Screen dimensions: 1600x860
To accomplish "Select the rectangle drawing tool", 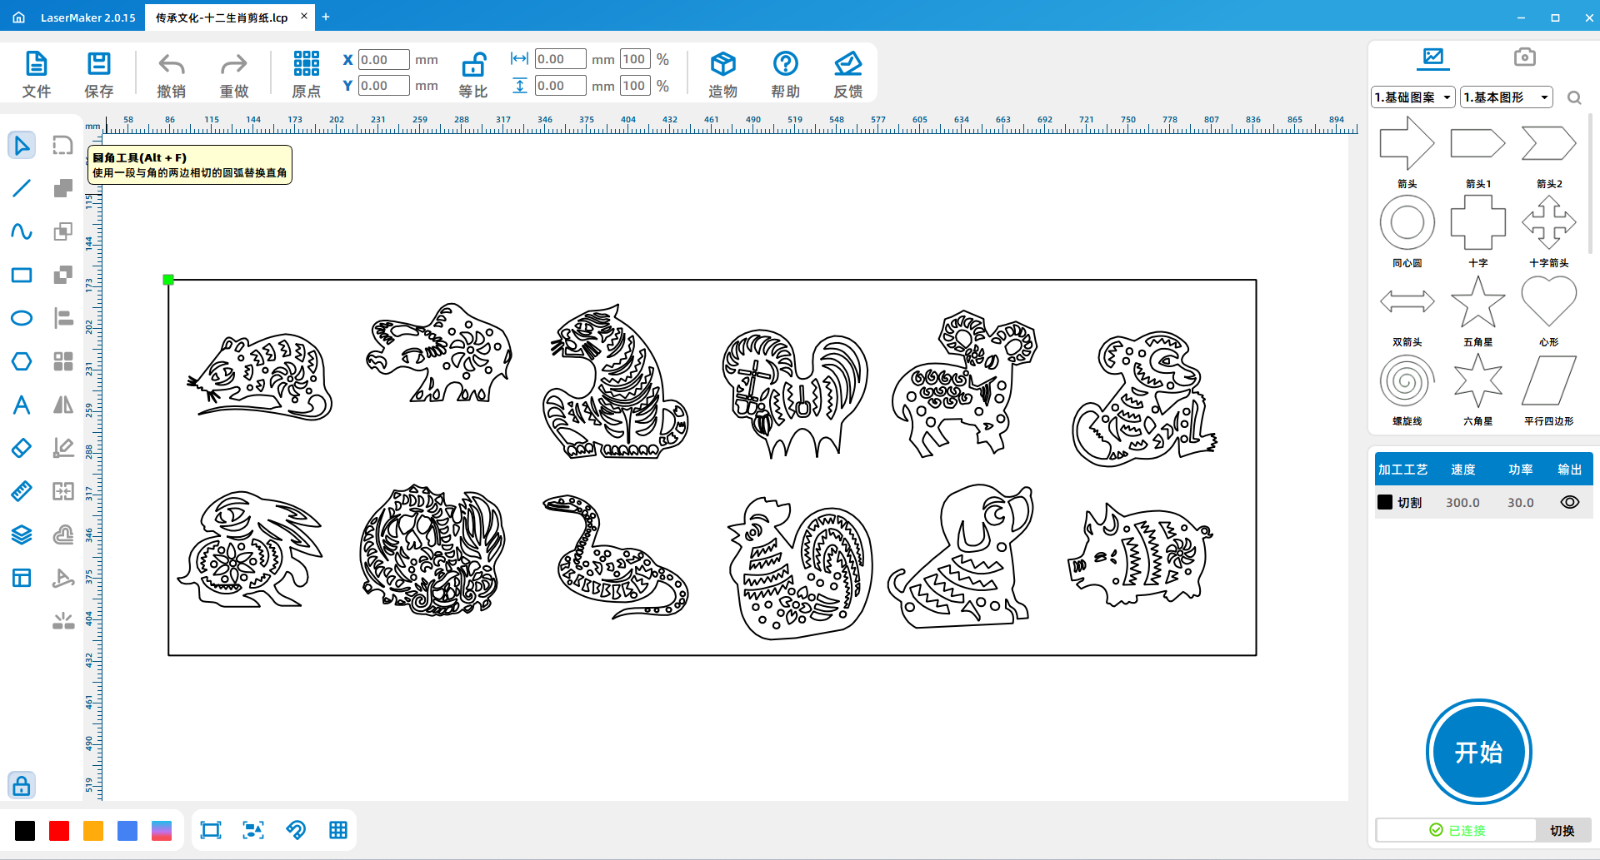I will click(x=21, y=275).
